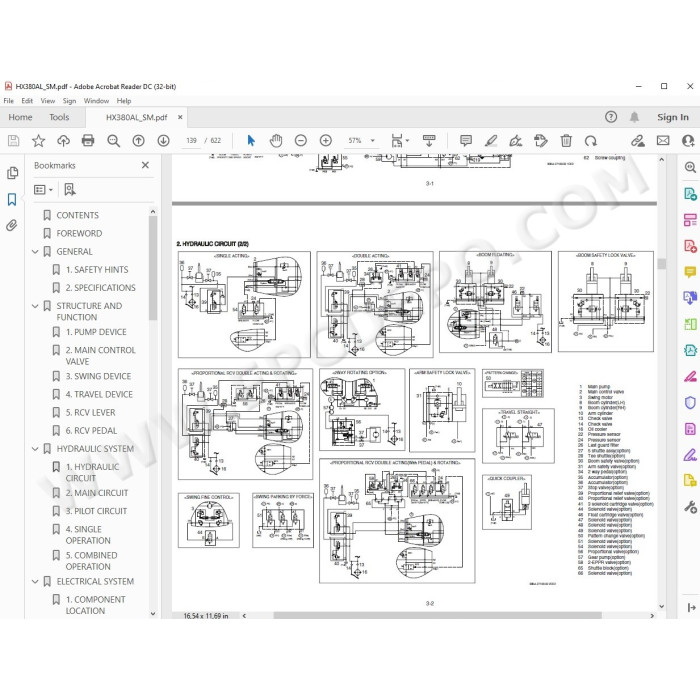Screen dimensions: 700x700
Task: Open Page Thumbnails panel
Action: 12,173
